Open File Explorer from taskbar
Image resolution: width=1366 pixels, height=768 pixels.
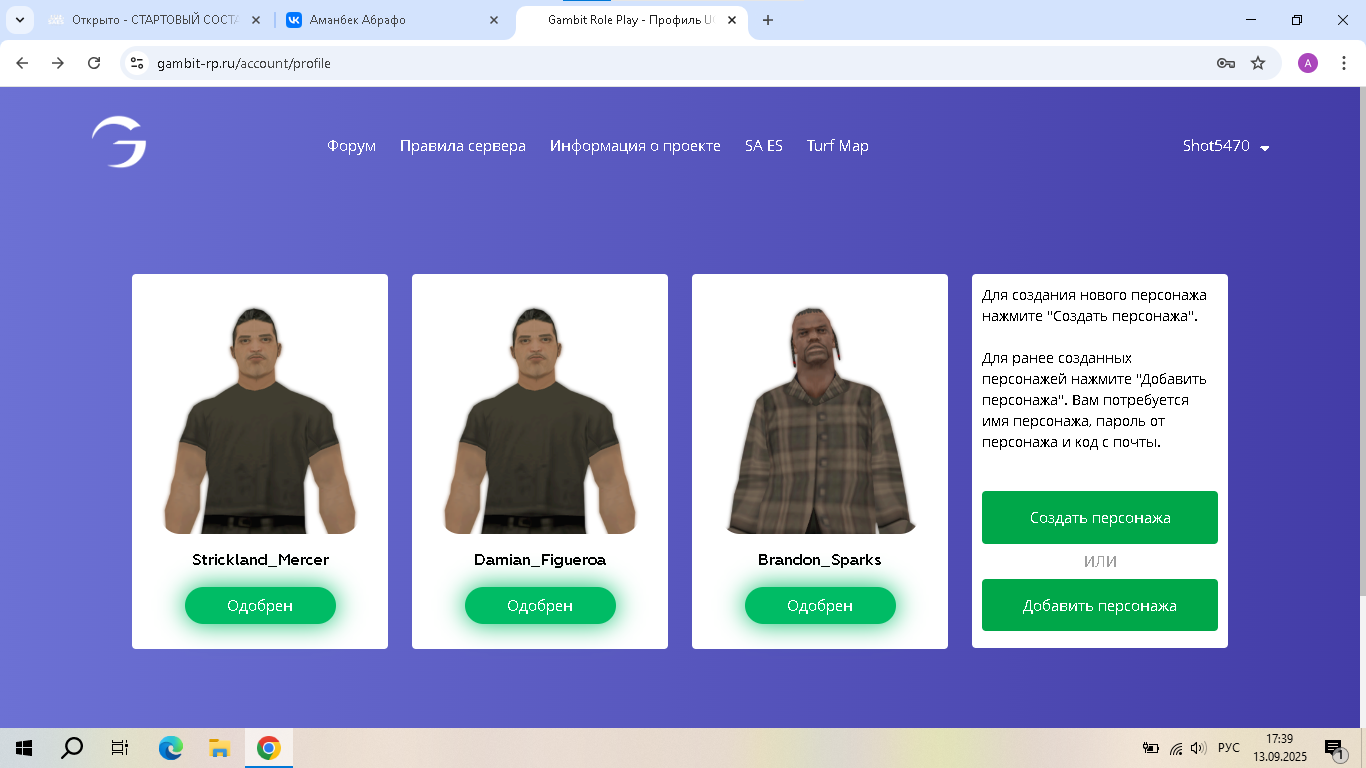tap(220, 748)
